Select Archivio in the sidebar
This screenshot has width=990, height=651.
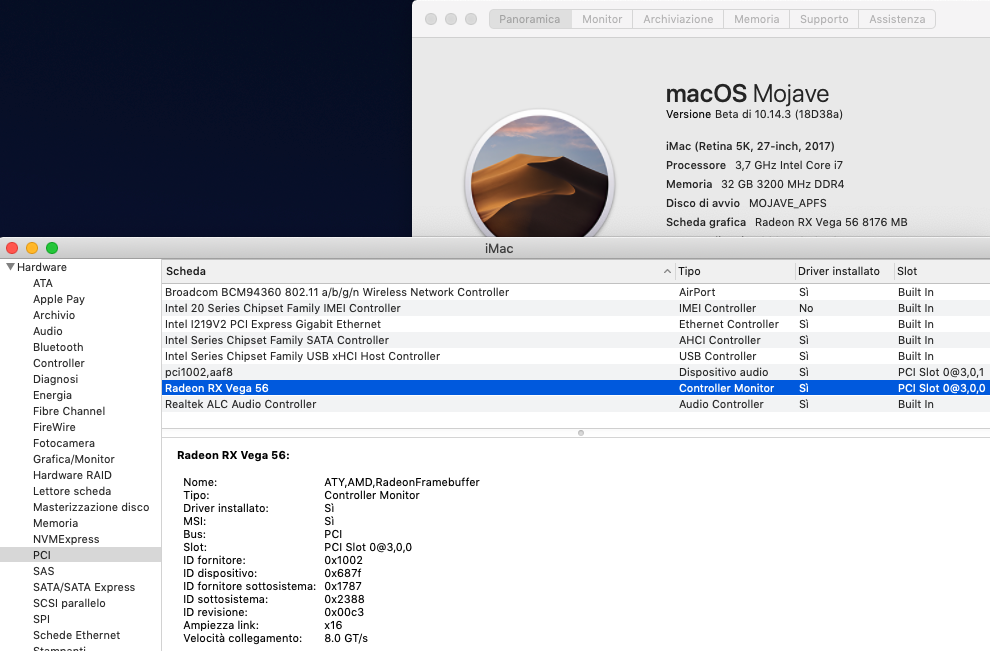[x=54, y=315]
